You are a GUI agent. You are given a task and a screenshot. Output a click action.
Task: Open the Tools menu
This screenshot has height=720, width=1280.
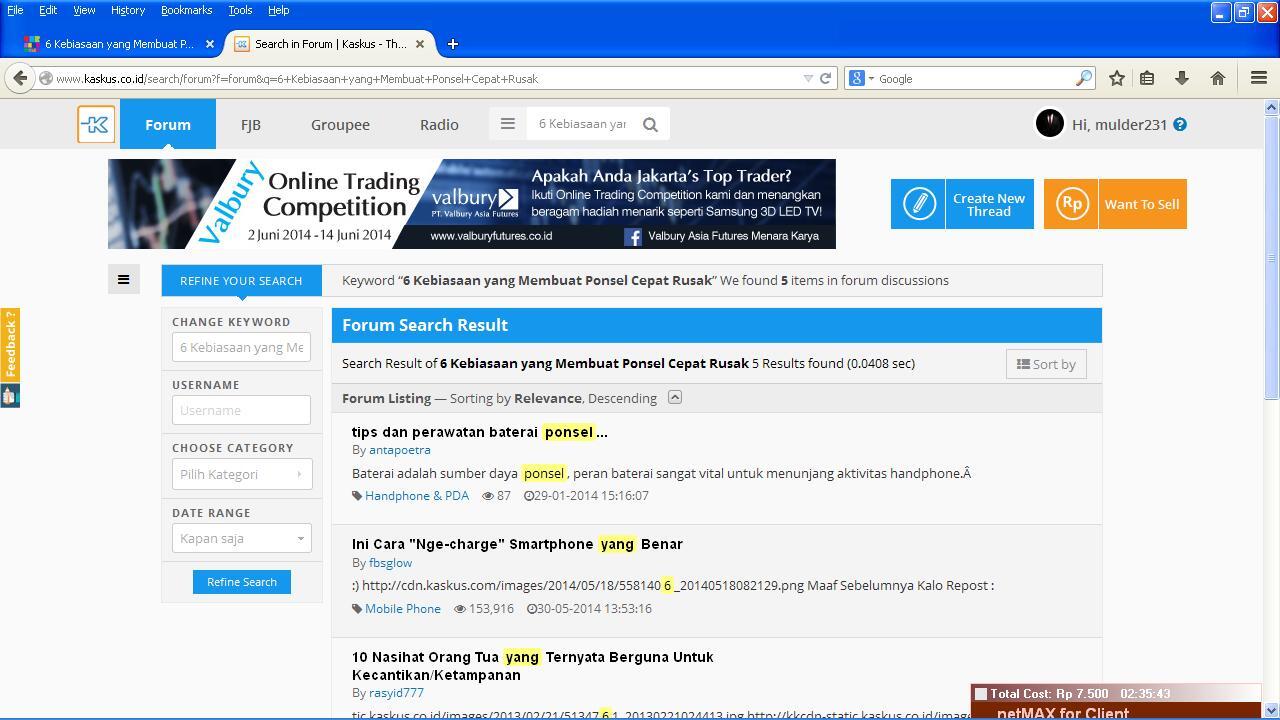click(240, 10)
